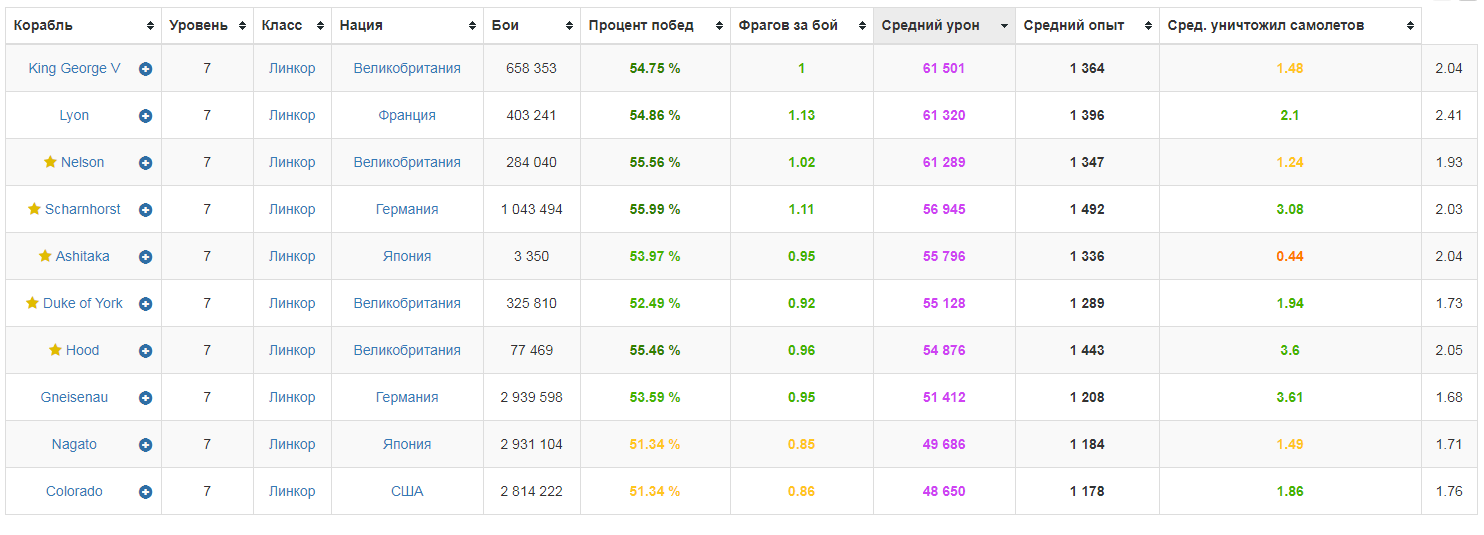Select battles value 77 469
The image size is (1484, 535).
click(x=532, y=351)
